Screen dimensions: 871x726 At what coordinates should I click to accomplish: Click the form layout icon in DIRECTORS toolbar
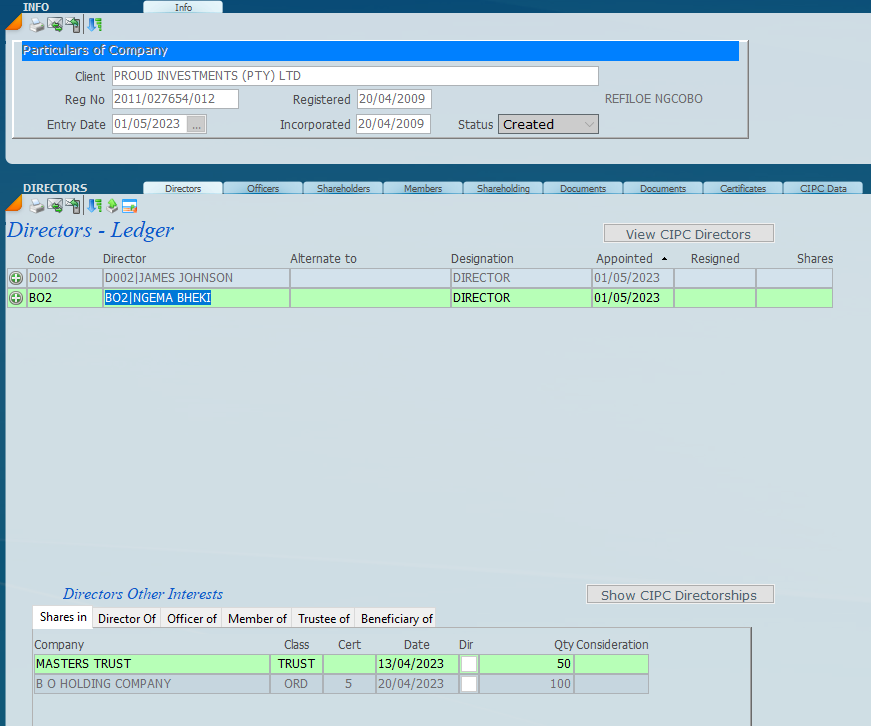pos(129,206)
